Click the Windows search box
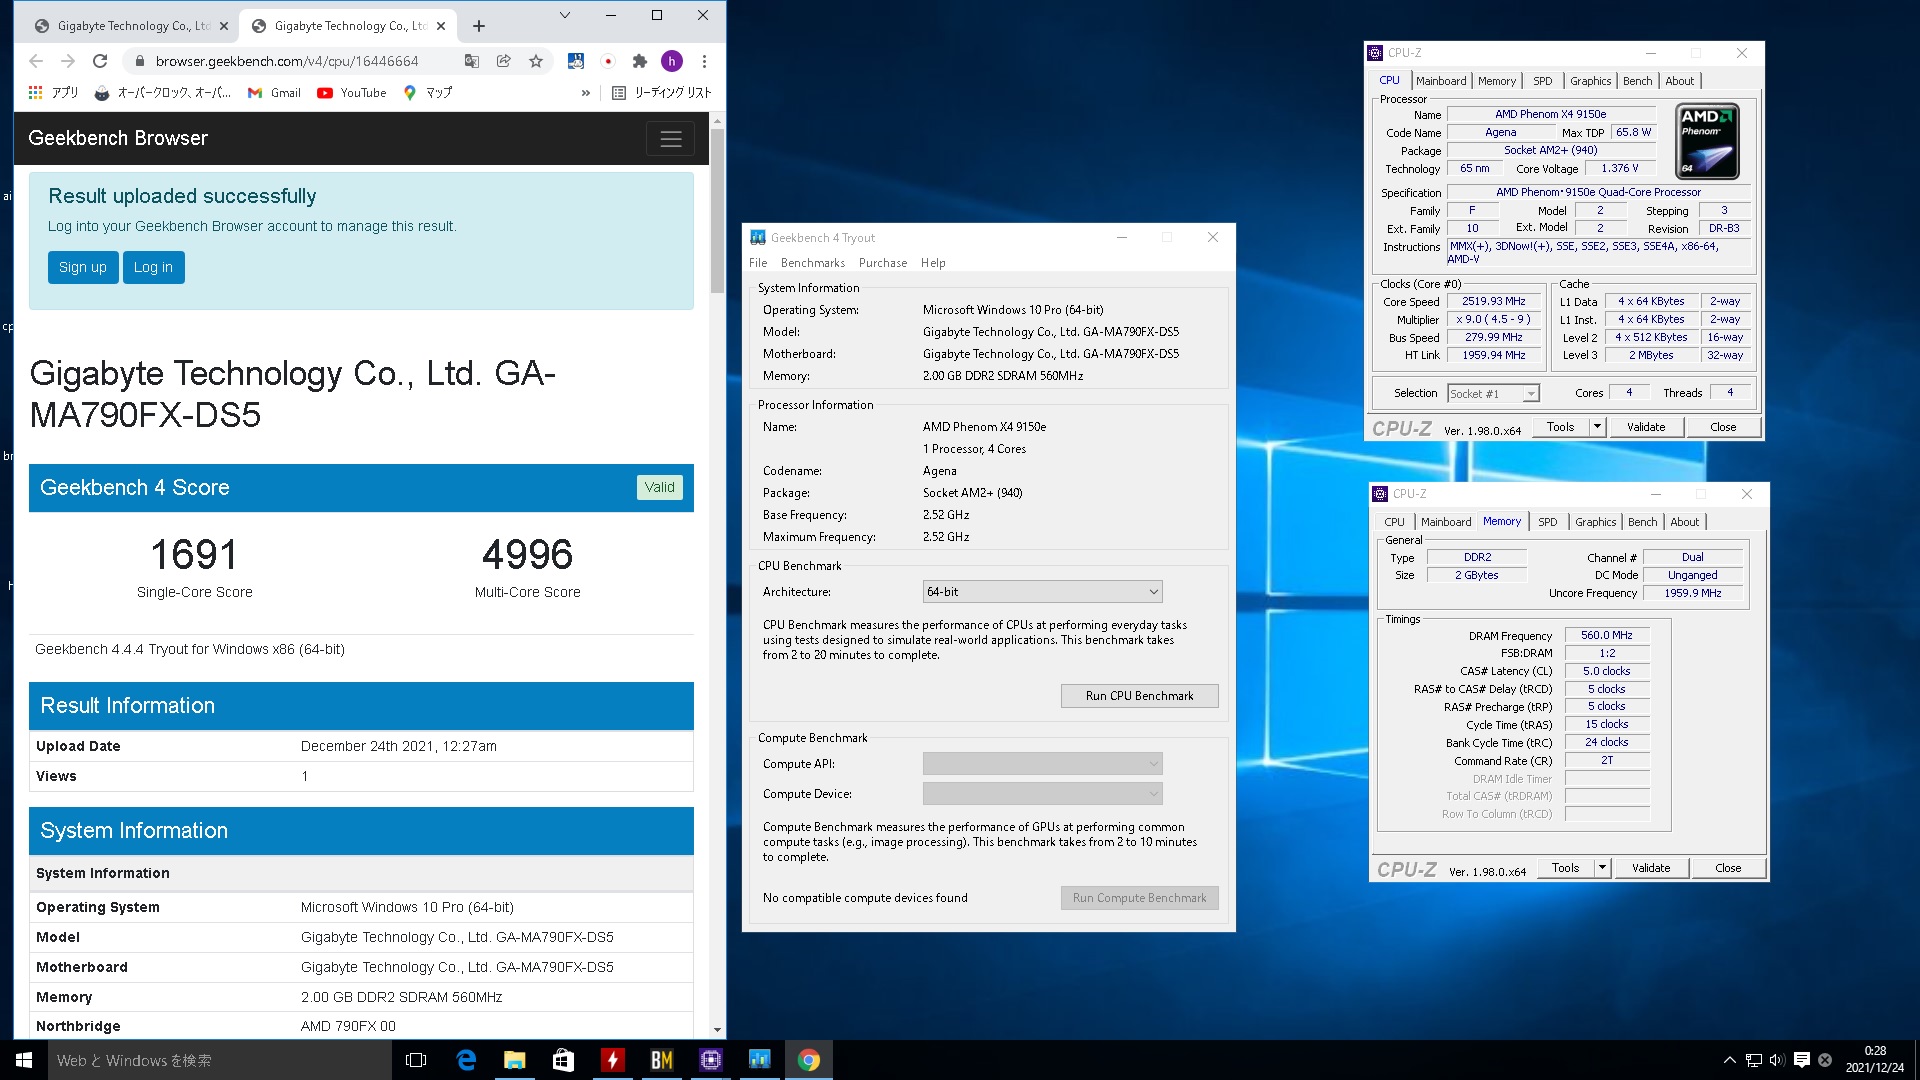This screenshot has width=1920, height=1080. tap(220, 1060)
